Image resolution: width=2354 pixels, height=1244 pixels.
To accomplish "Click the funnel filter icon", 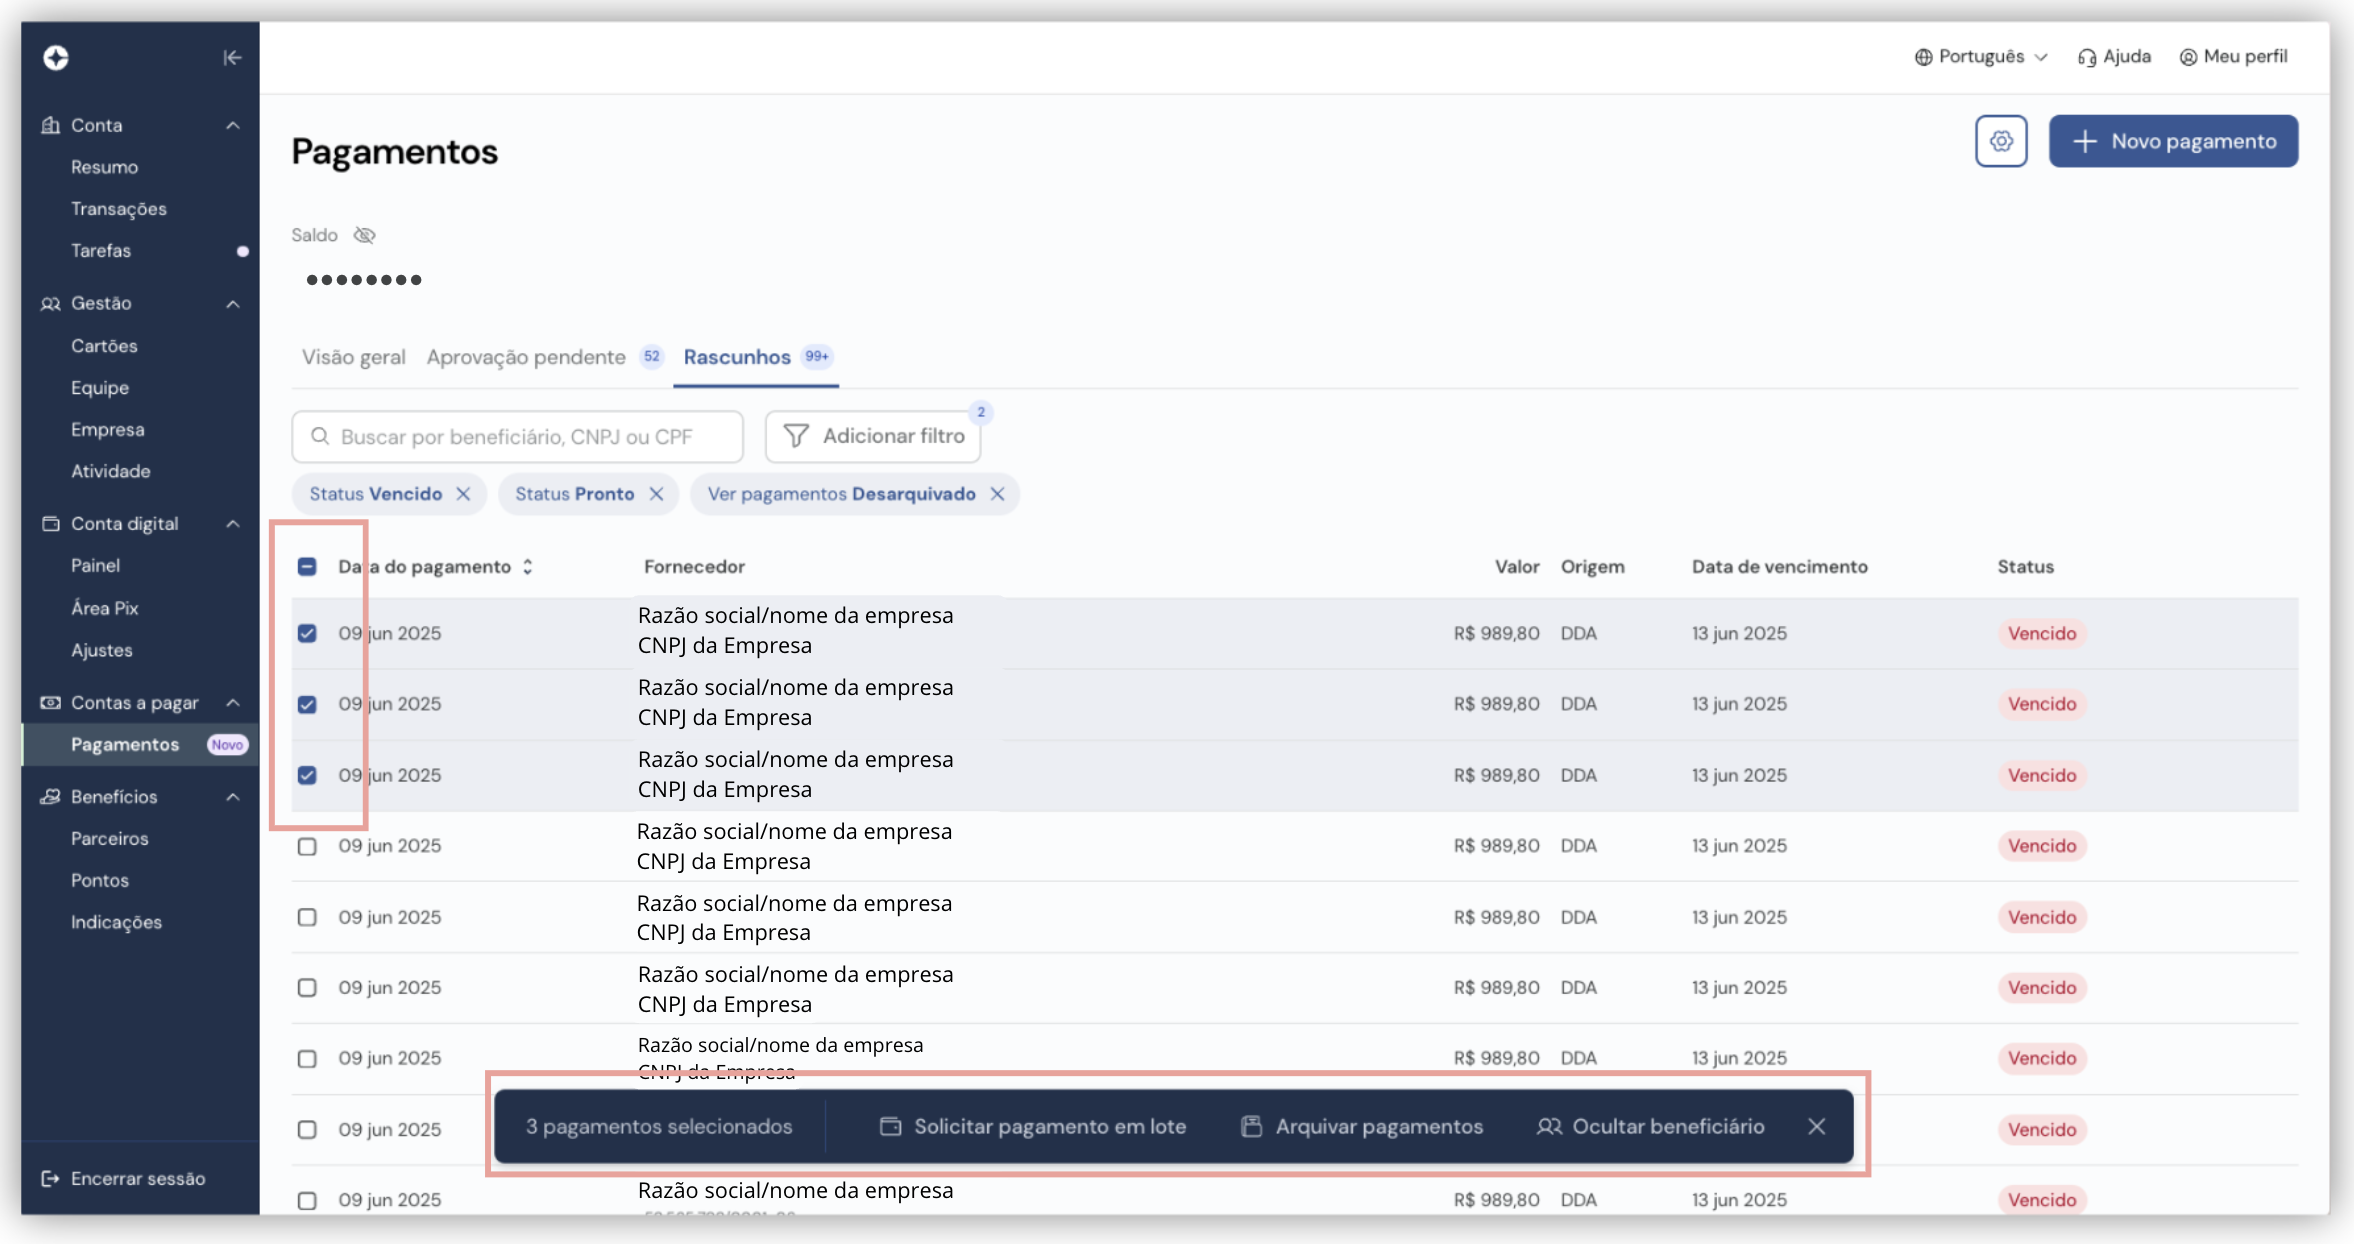I will tap(796, 436).
